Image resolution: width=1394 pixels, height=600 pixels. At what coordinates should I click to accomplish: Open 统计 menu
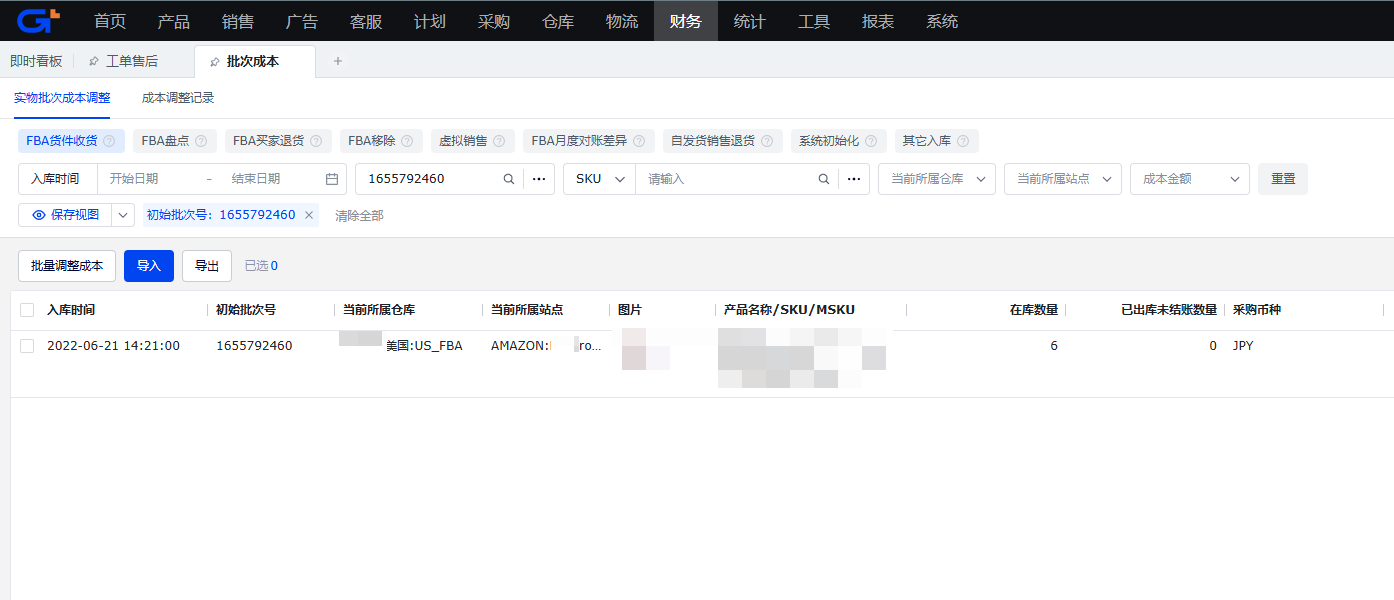click(x=750, y=21)
